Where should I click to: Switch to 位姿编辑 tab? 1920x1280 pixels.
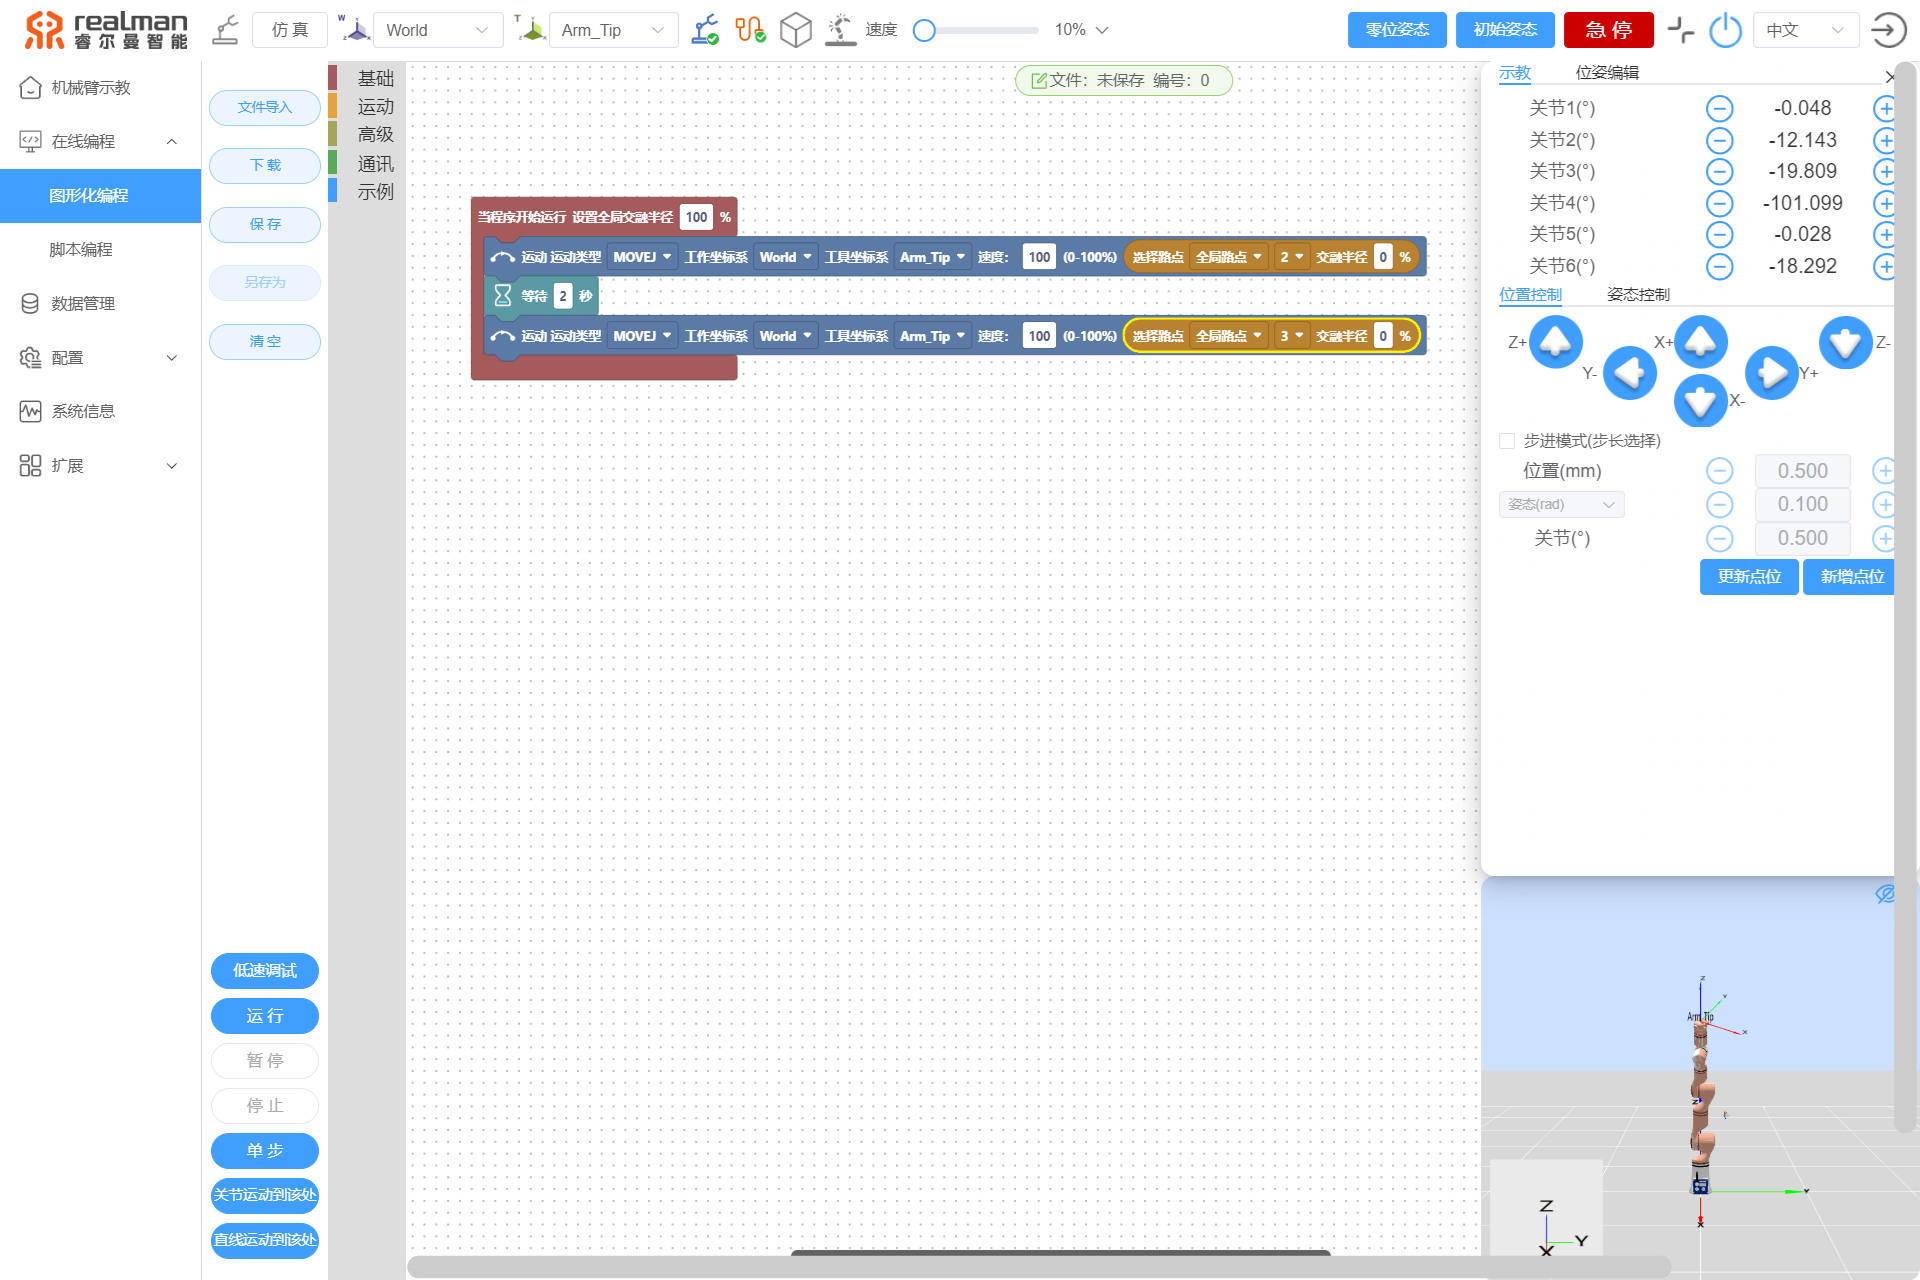tap(1606, 72)
